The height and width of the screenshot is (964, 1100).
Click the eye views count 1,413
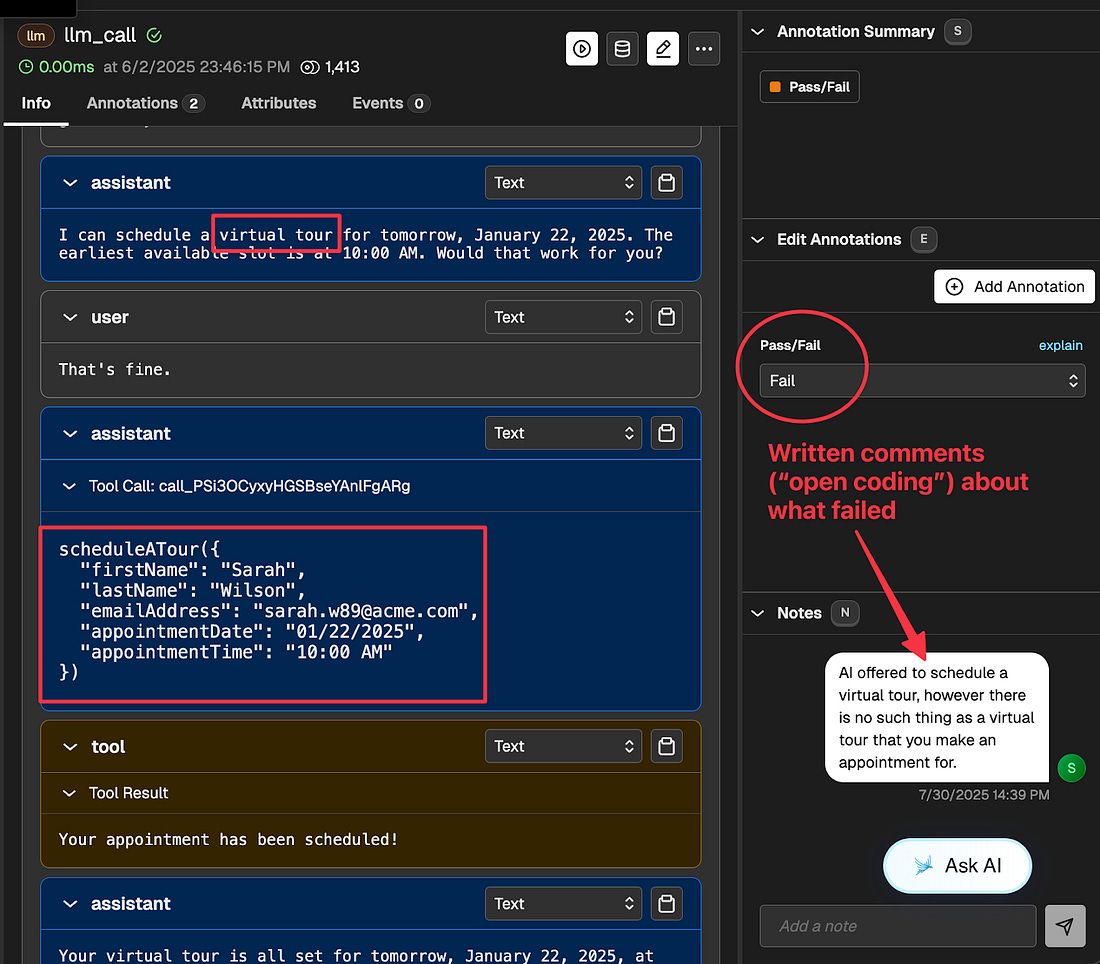click(330, 67)
